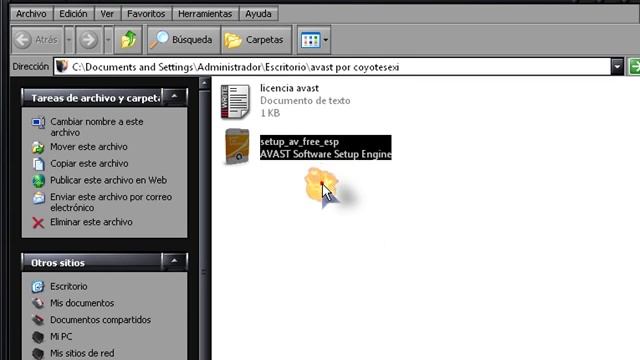Open the Archivo menu
Image resolution: width=640 pixels, height=360 pixels.
coord(31,14)
